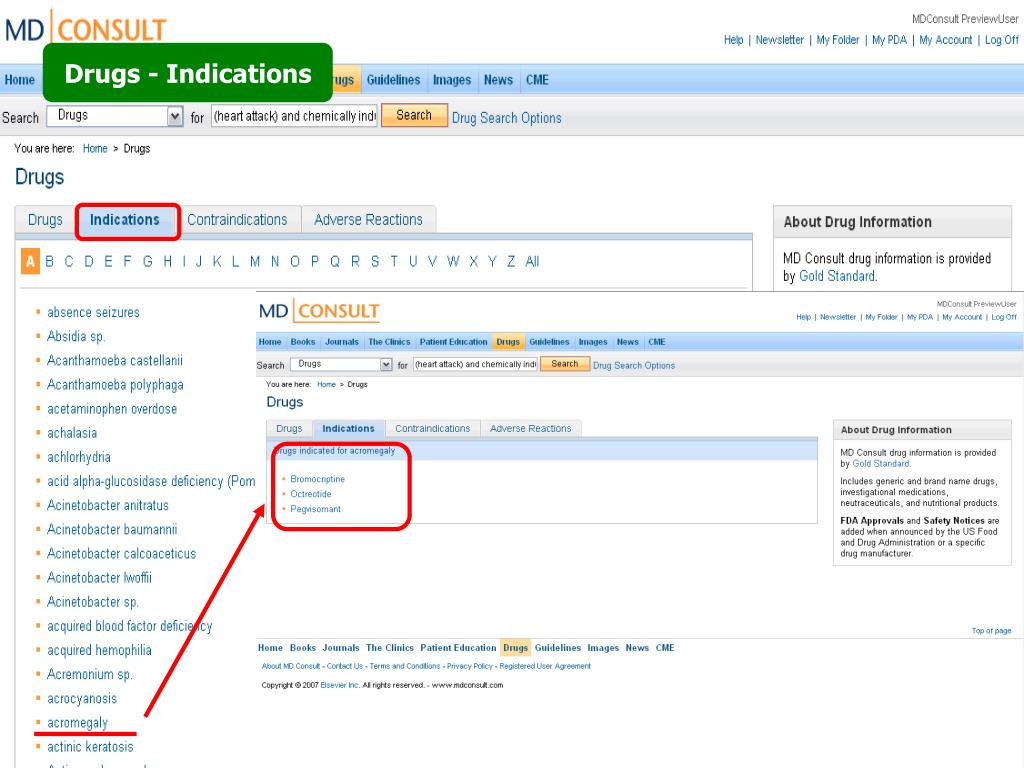The width and height of the screenshot is (1024, 768).
Task: Open the 'Acinetobacter lwoffii' indication
Action: tap(99, 578)
